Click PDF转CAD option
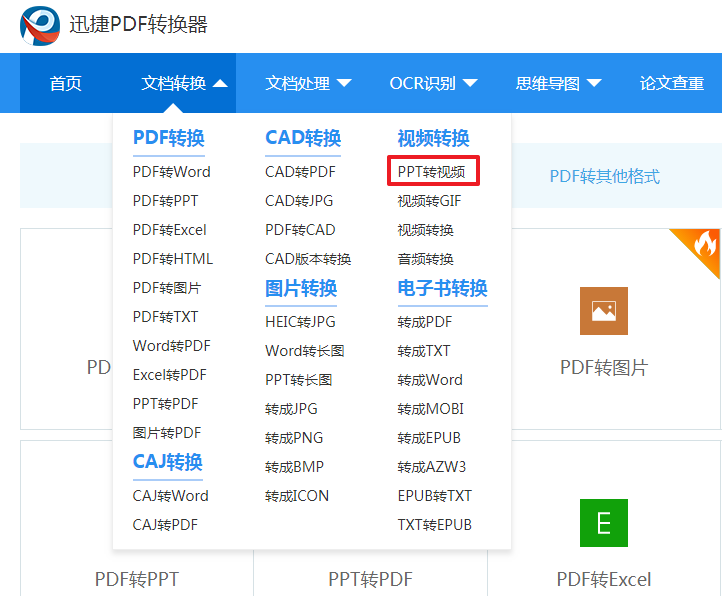The image size is (722, 596). coord(300,230)
